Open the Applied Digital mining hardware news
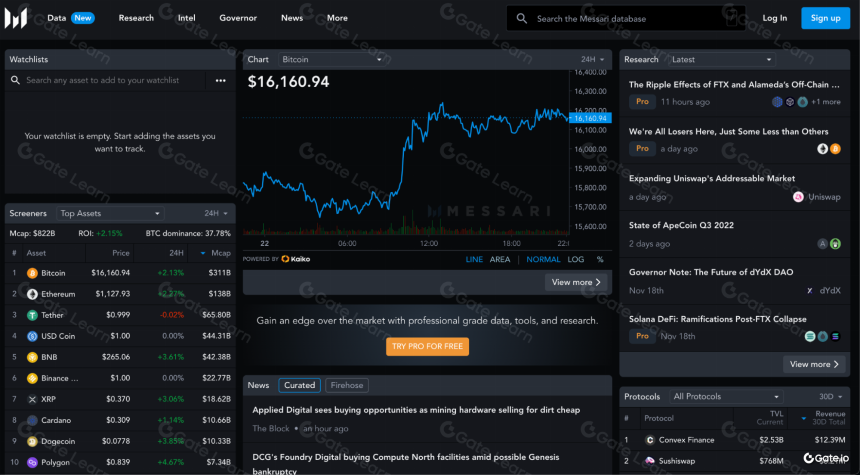 point(416,410)
